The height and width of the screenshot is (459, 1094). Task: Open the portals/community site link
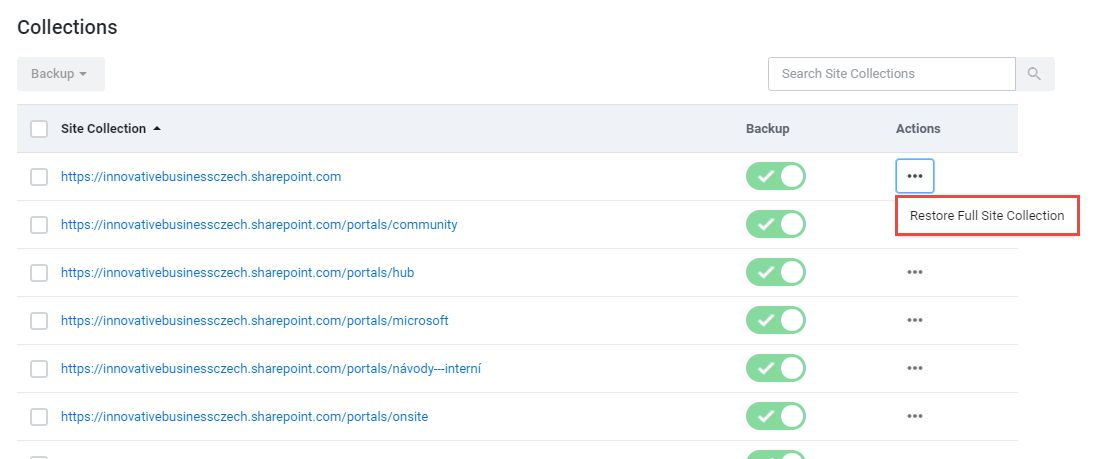(259, 225)
